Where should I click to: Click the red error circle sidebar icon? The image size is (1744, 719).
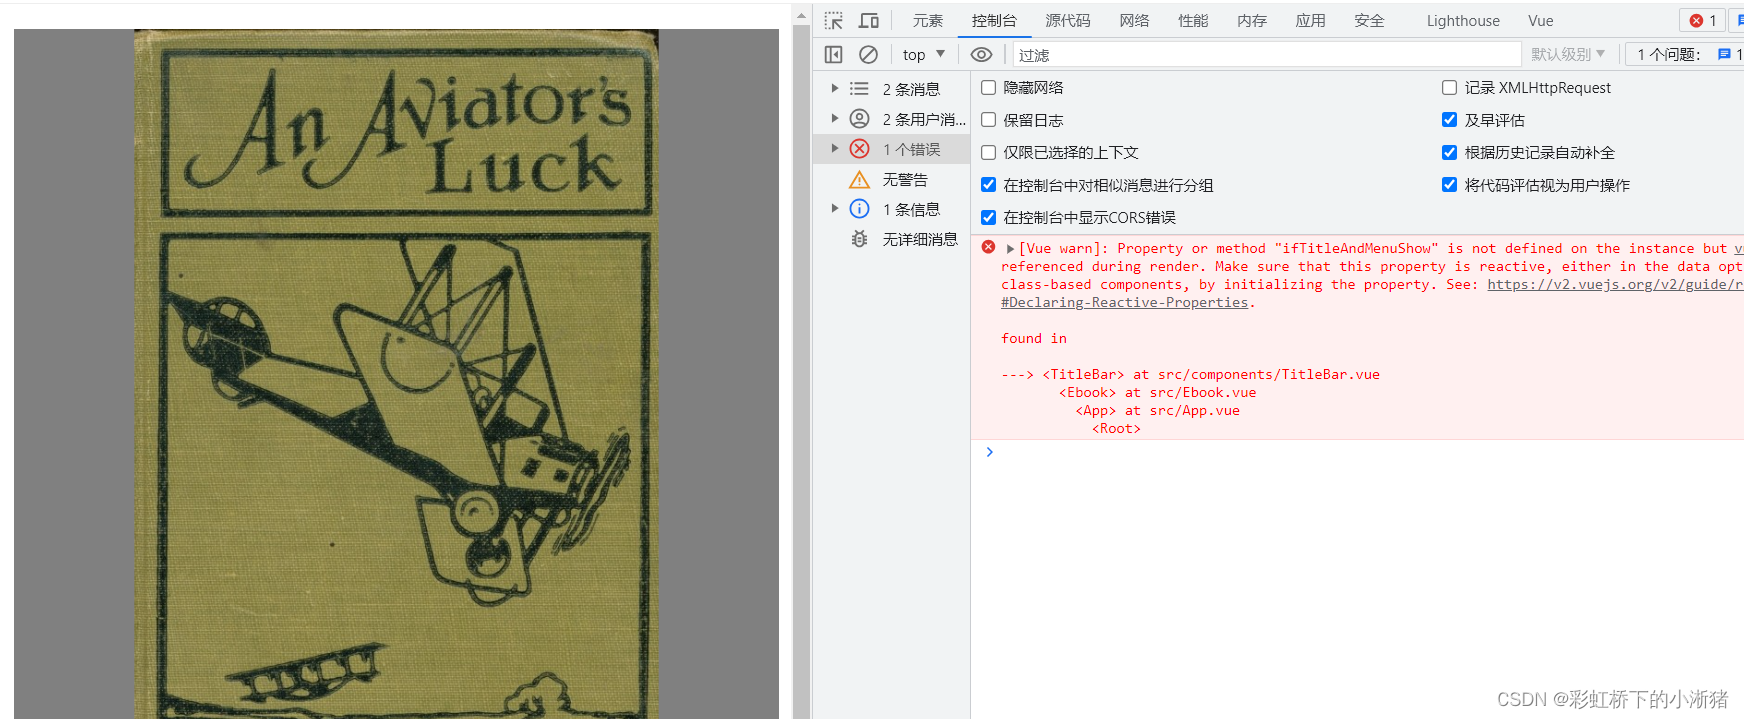click(x=859, y=149)
